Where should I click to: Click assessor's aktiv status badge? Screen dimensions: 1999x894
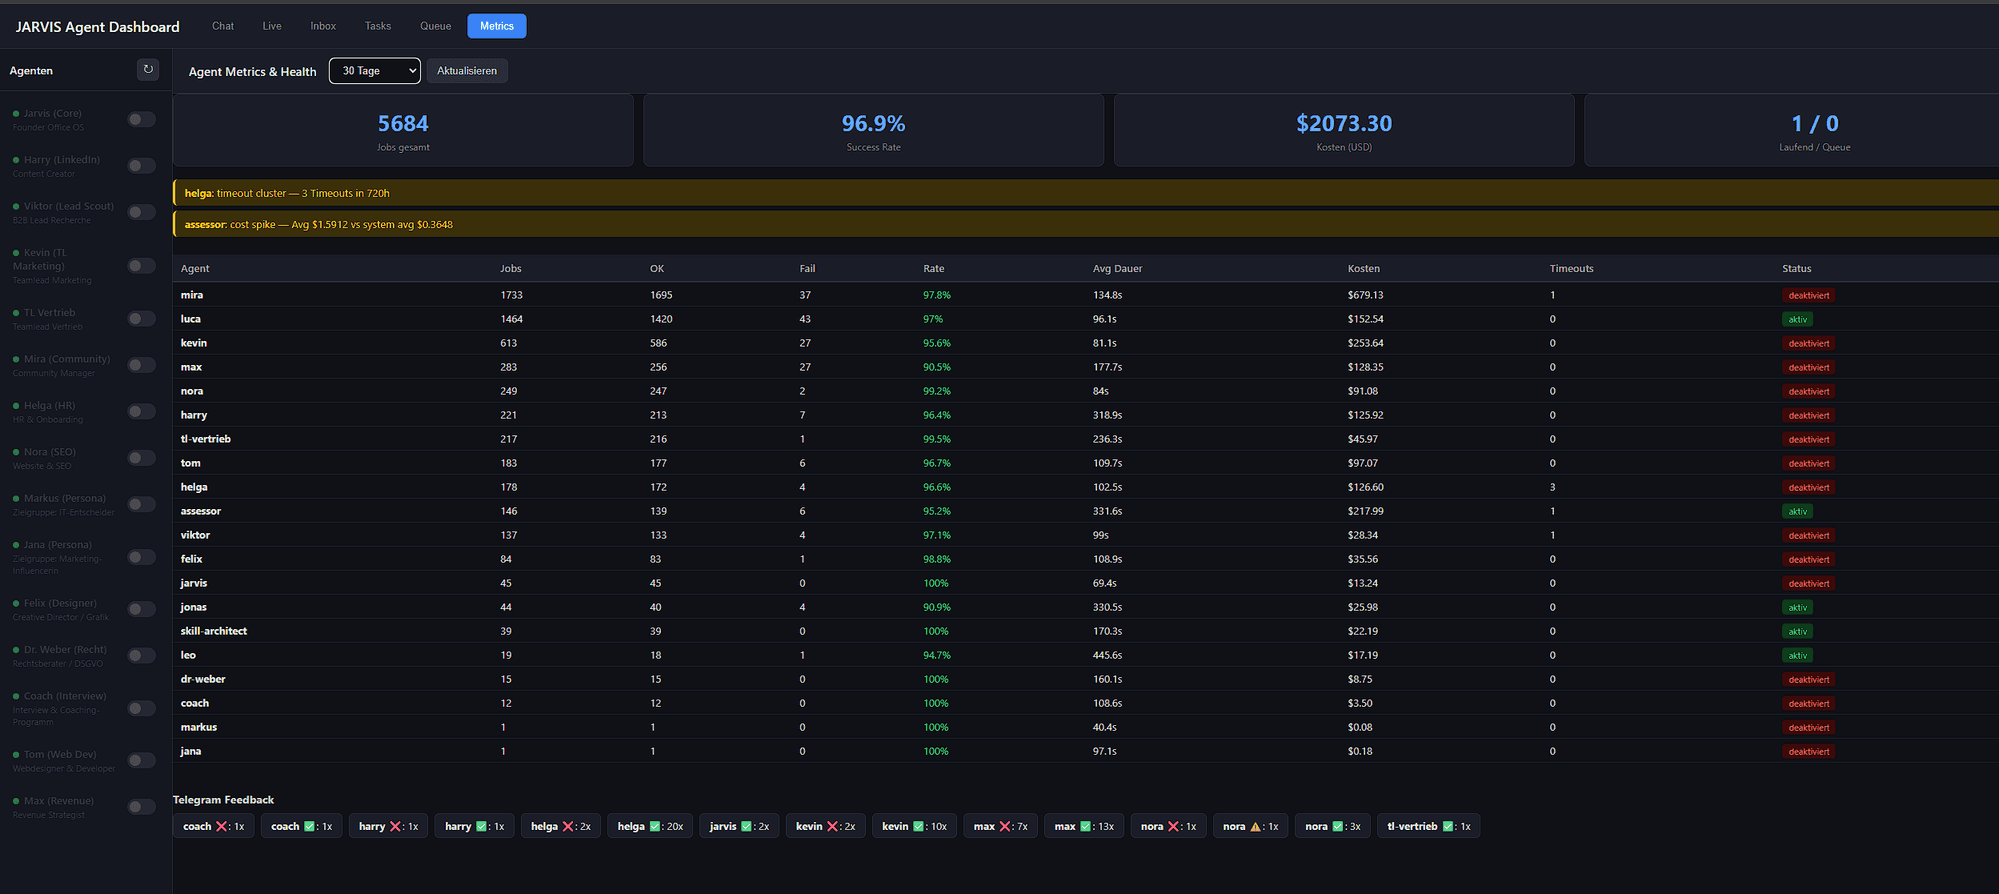click(1797, 511)
